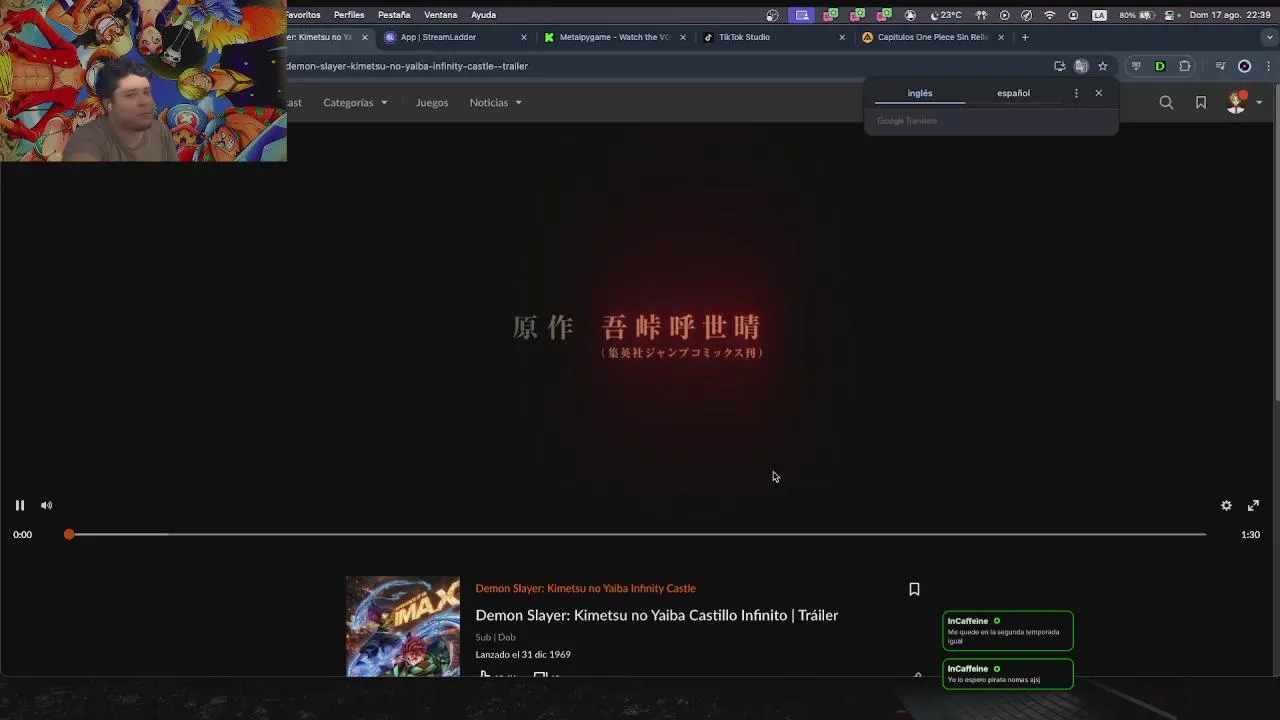Open the watchlist bookmark in site header
The image size is (1280, 720).
point(1201,102)
